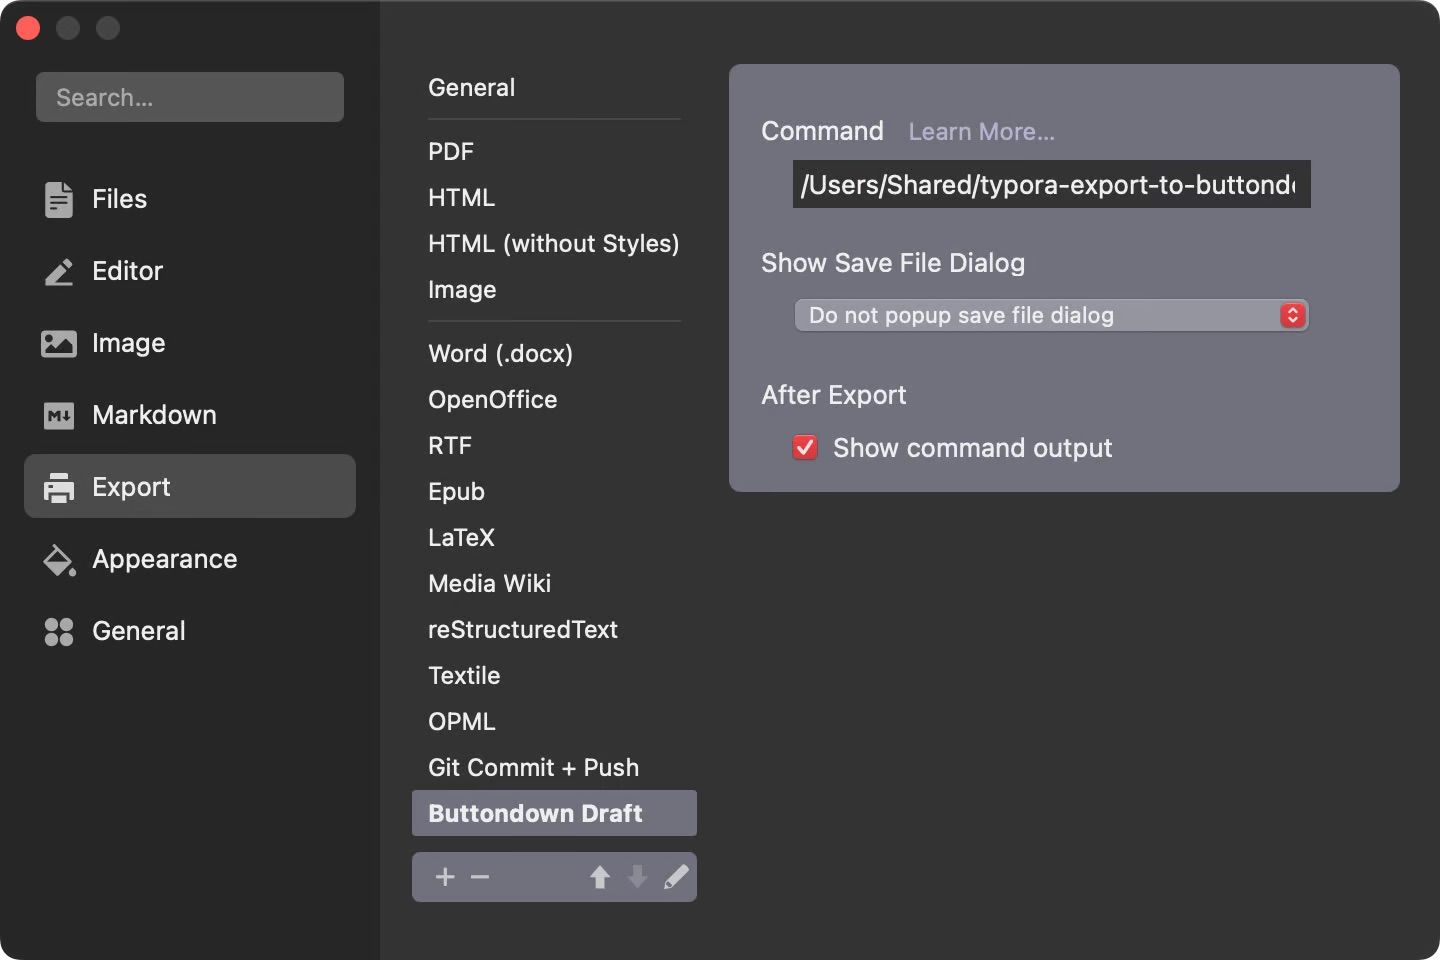Uncheck Show command output
This screenshot has height=960, width=1440.
[x=805, y=448]
